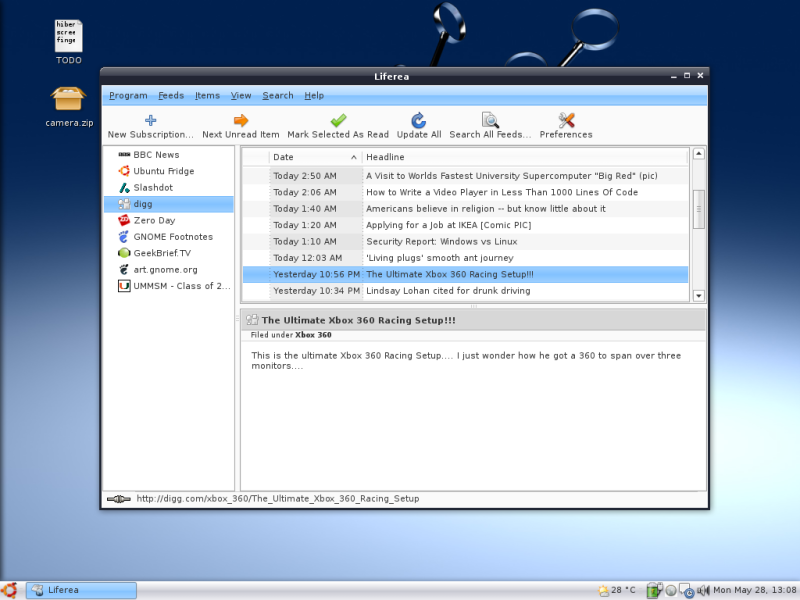Select GNOME Footnotes feed icon

coord(124,237)
